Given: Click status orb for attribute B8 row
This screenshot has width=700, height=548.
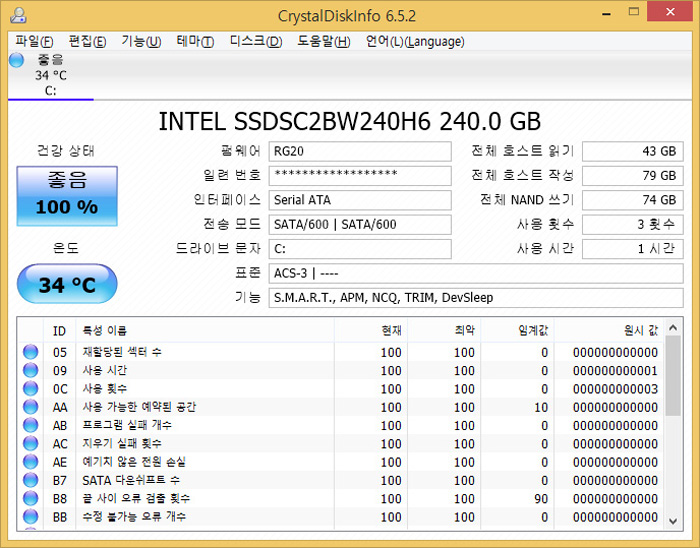Looking at the screenshot, I should (30, 498).
